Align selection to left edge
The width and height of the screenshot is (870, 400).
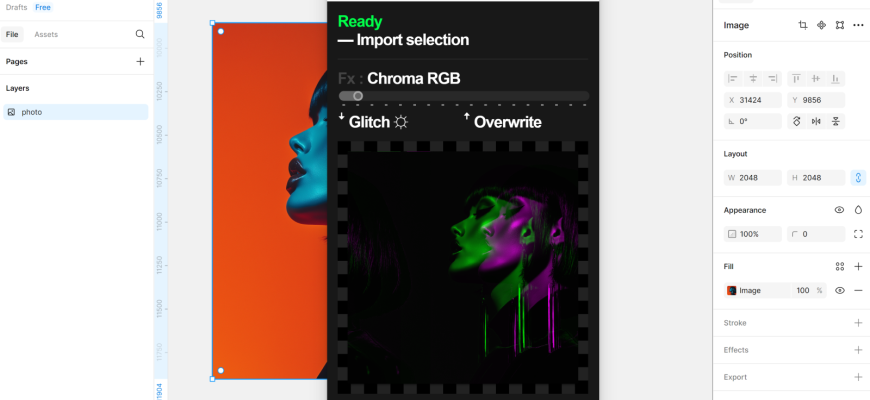(733, 78)
